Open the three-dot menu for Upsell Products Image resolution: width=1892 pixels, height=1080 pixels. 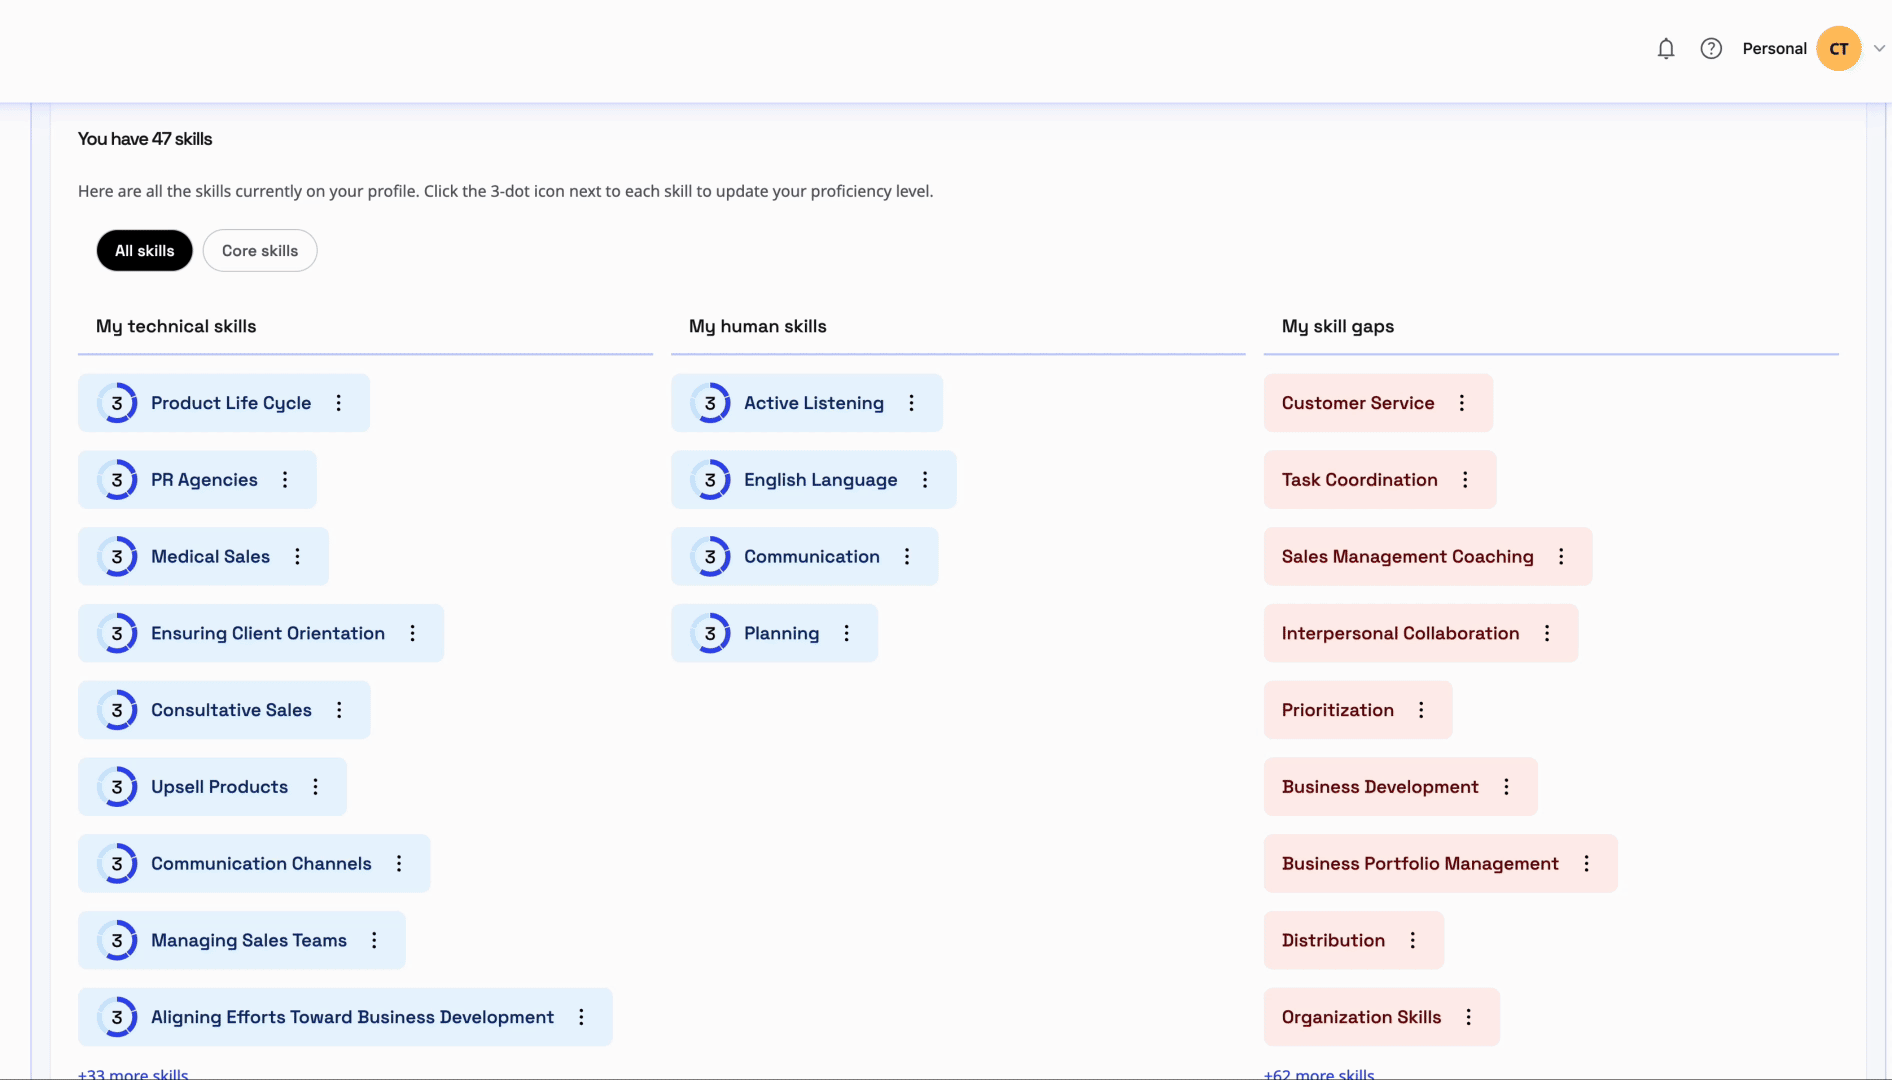coord(315,787)
